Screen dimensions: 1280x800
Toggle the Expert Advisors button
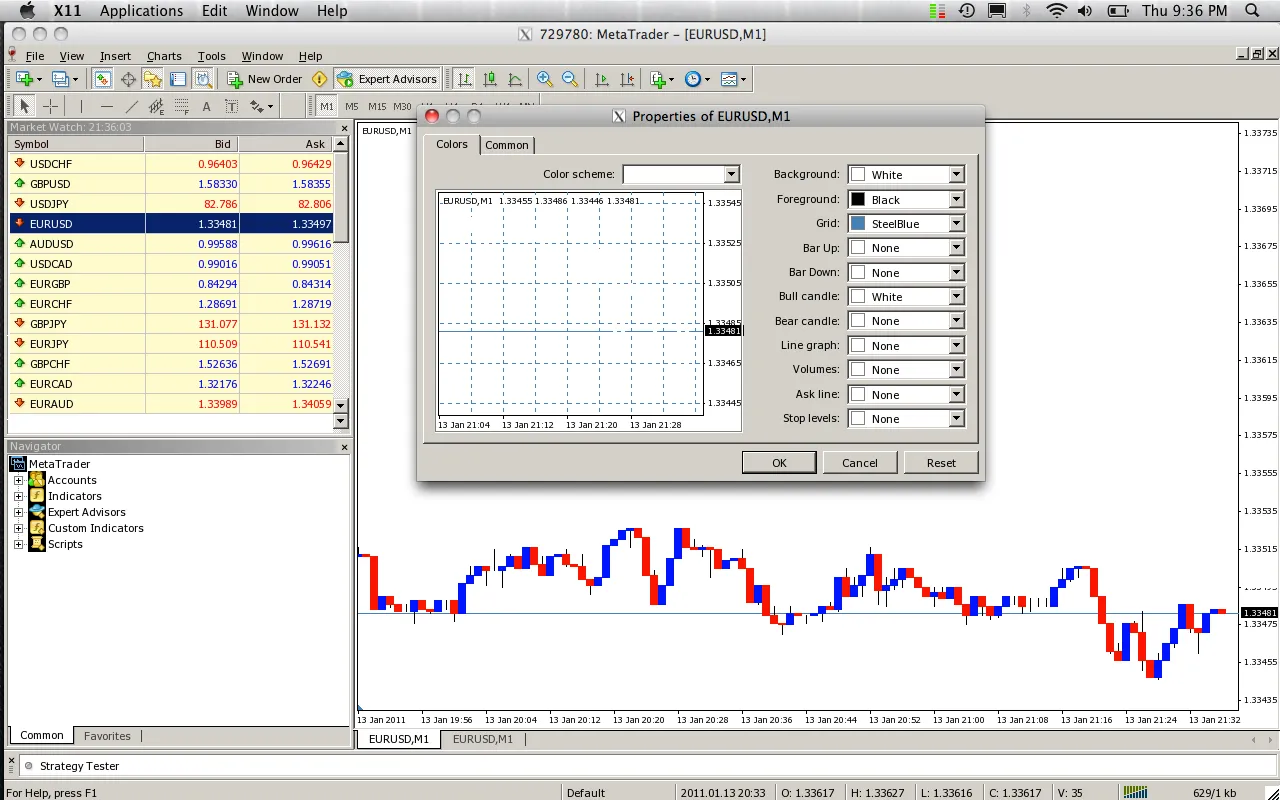click(x=390, y=79)
